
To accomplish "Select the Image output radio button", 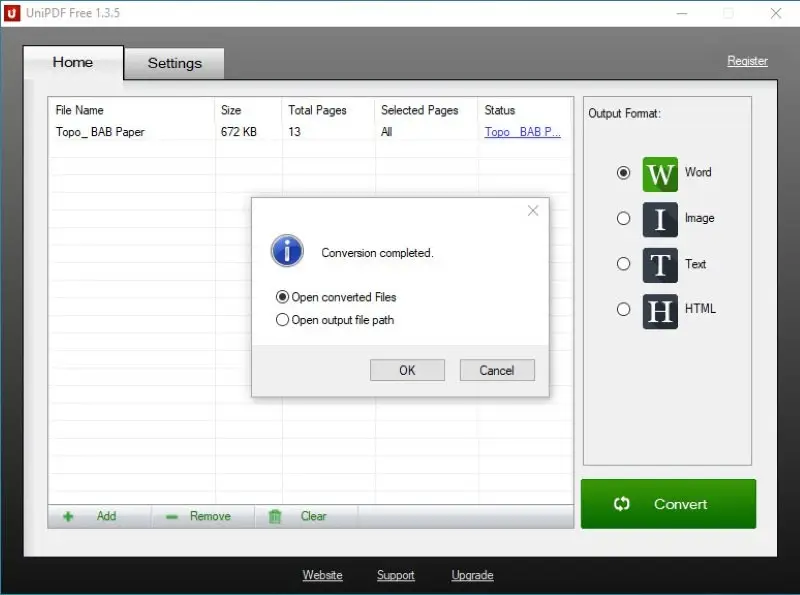I will (x=623, y=218).
